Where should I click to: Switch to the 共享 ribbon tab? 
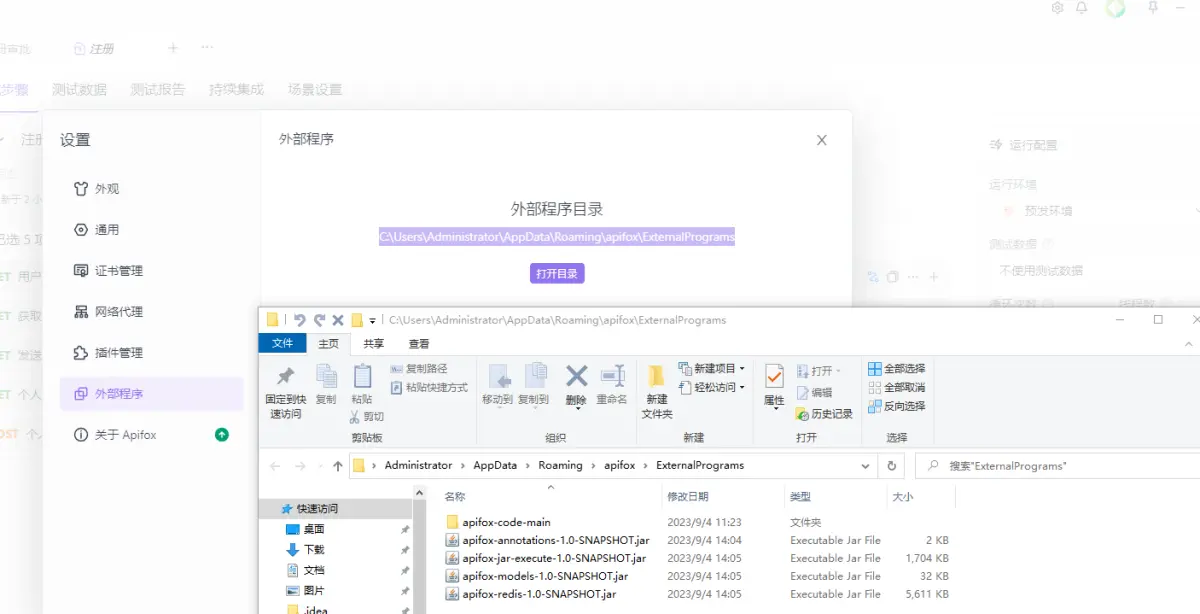click(x=374, y=343)
